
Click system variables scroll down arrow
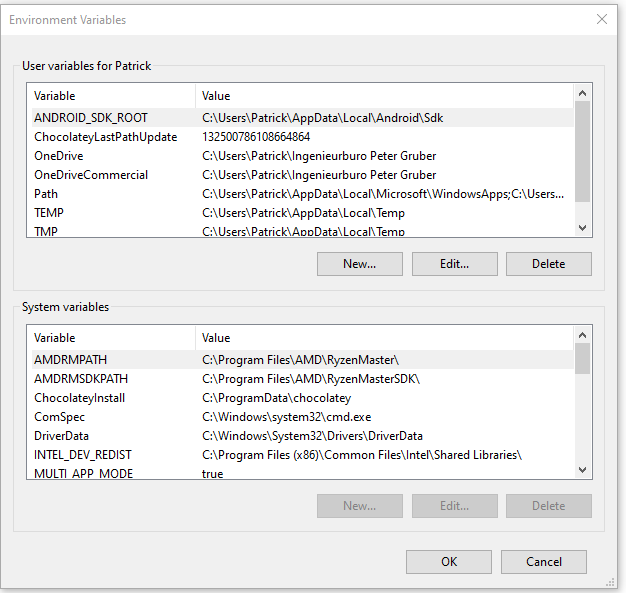(x=582, y=470)
